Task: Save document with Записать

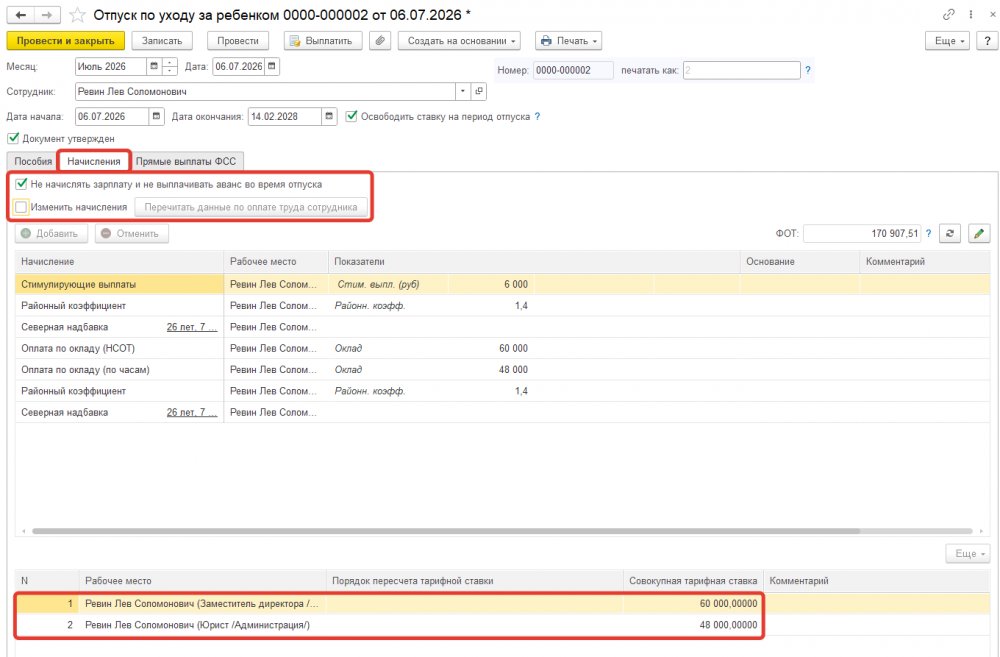Action: (x=162, y=41)
